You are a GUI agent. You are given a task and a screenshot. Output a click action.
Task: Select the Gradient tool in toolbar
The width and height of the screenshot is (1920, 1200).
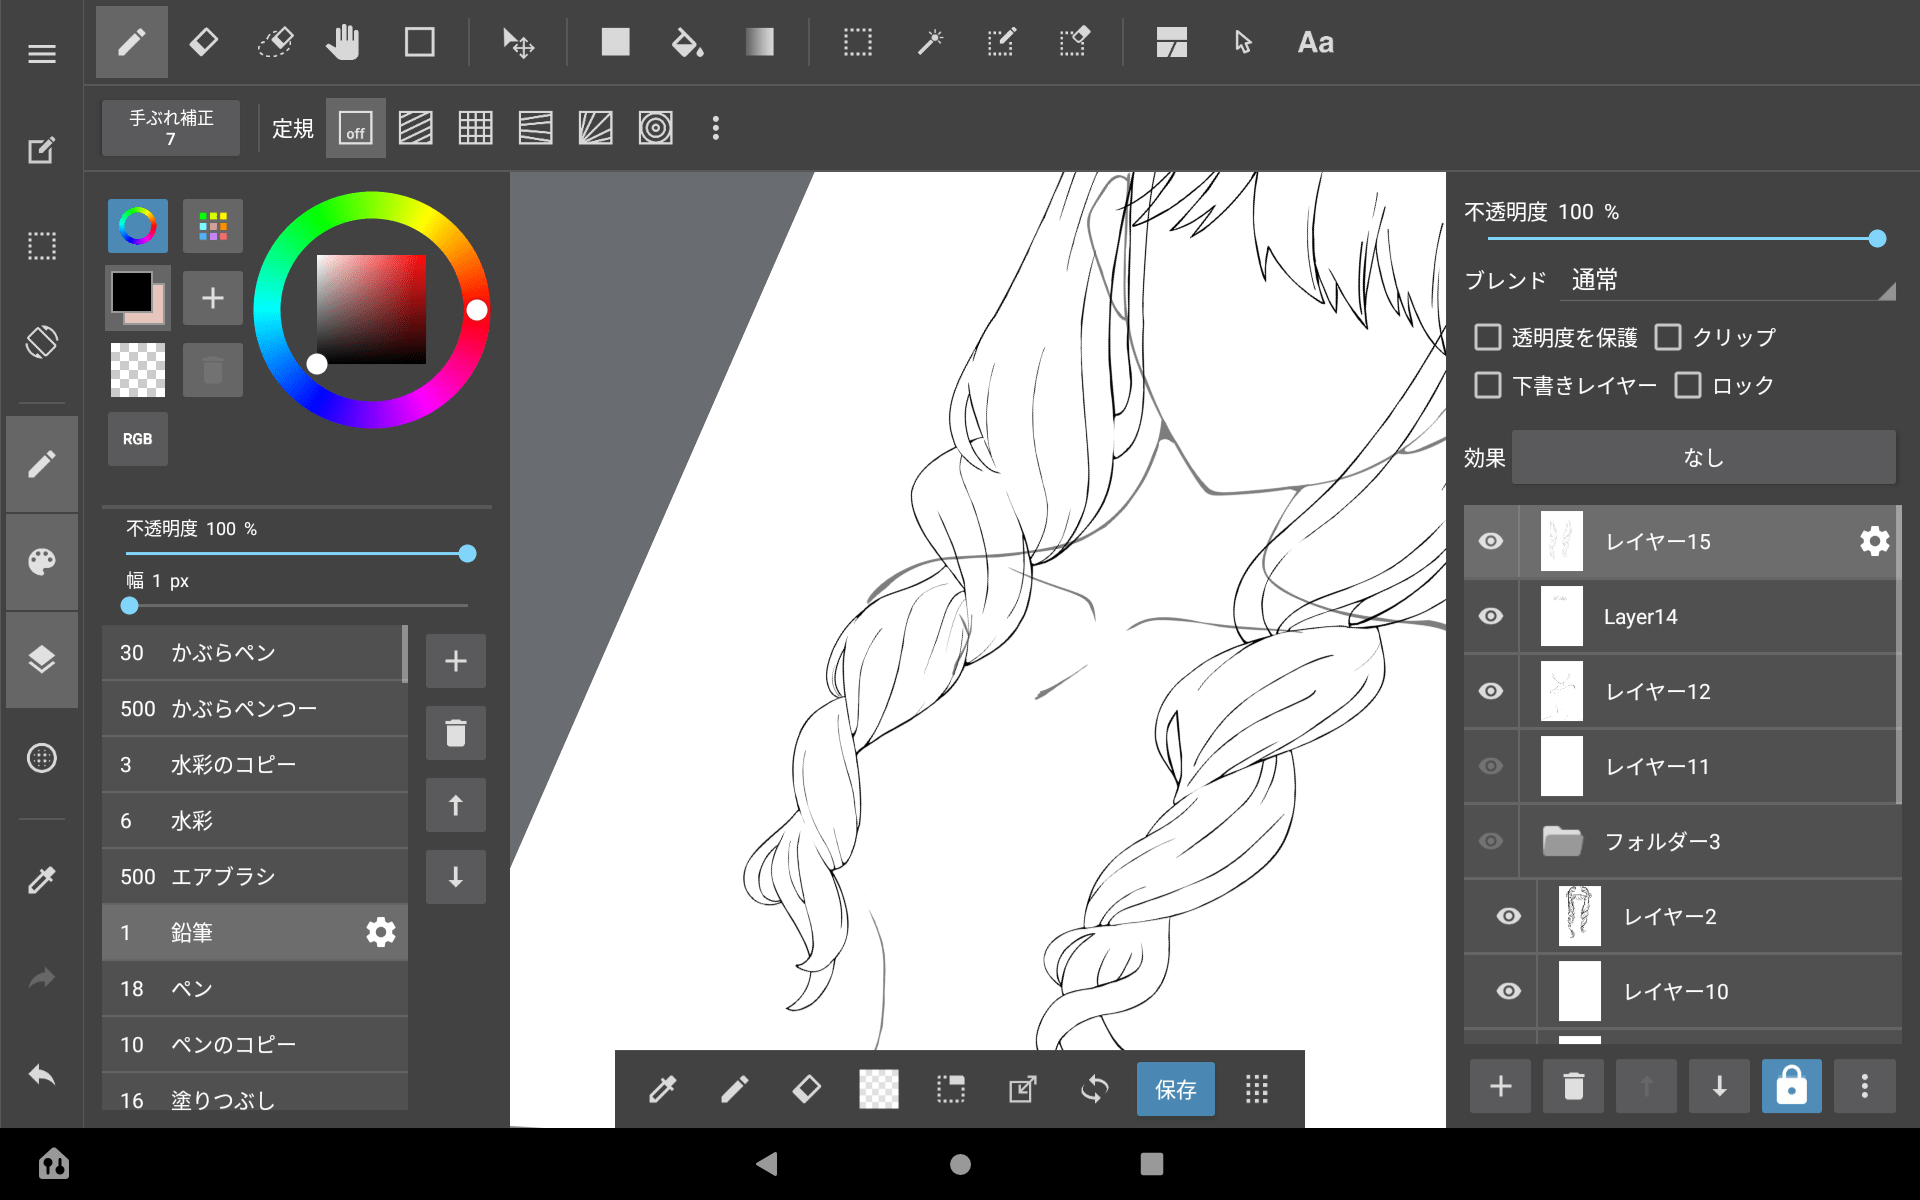(x=760, y=42)
